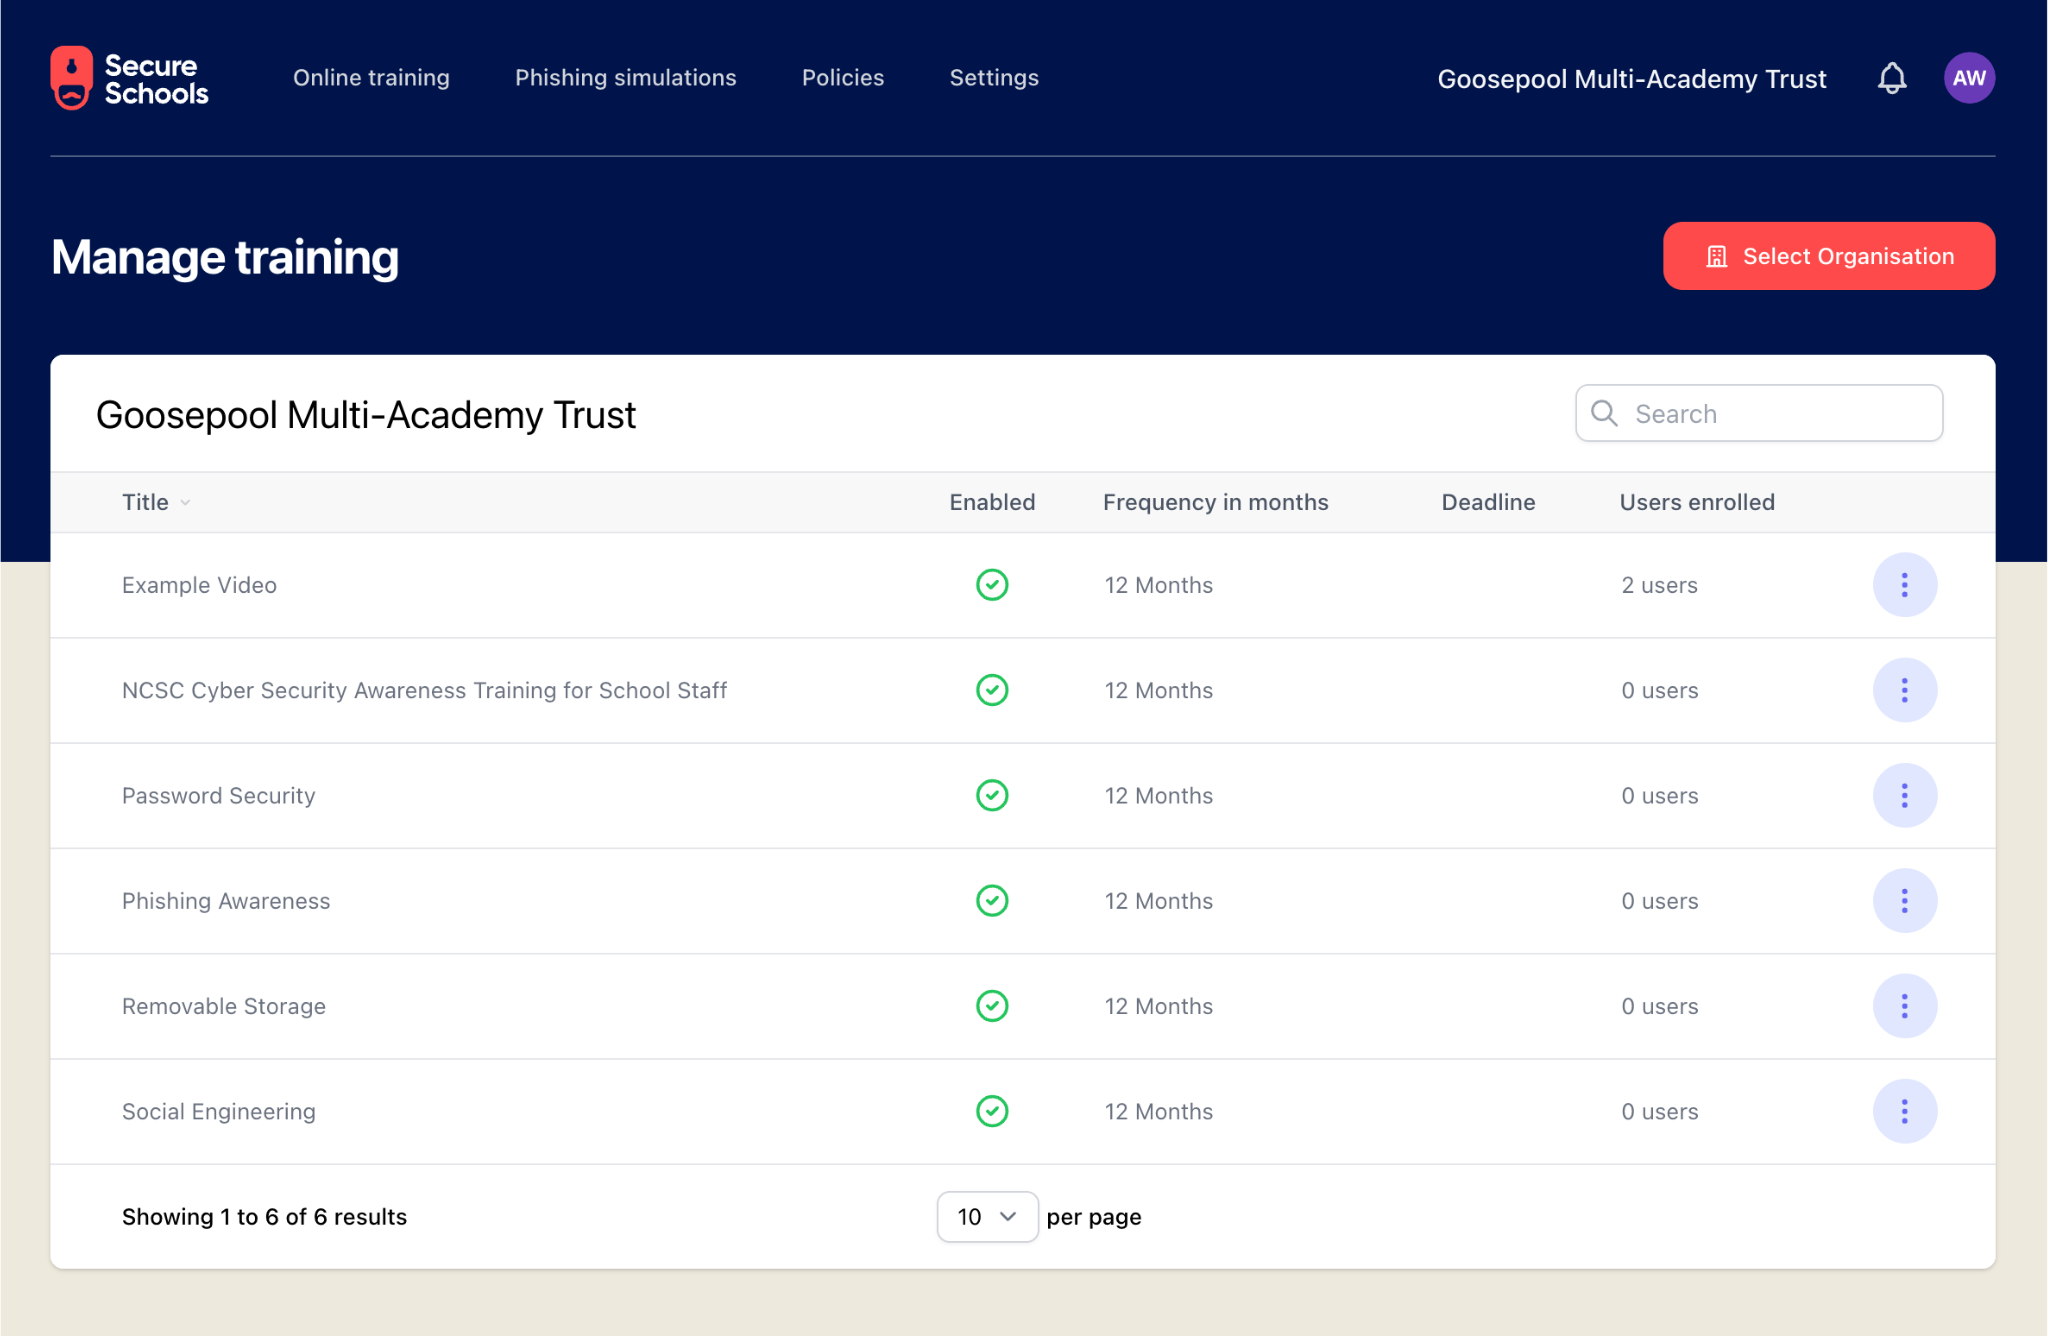The height and width of the screenshot is (1336, 2048).
Task: Open the Policies menu
Action: pyautogui.click(x=843, y=78)
